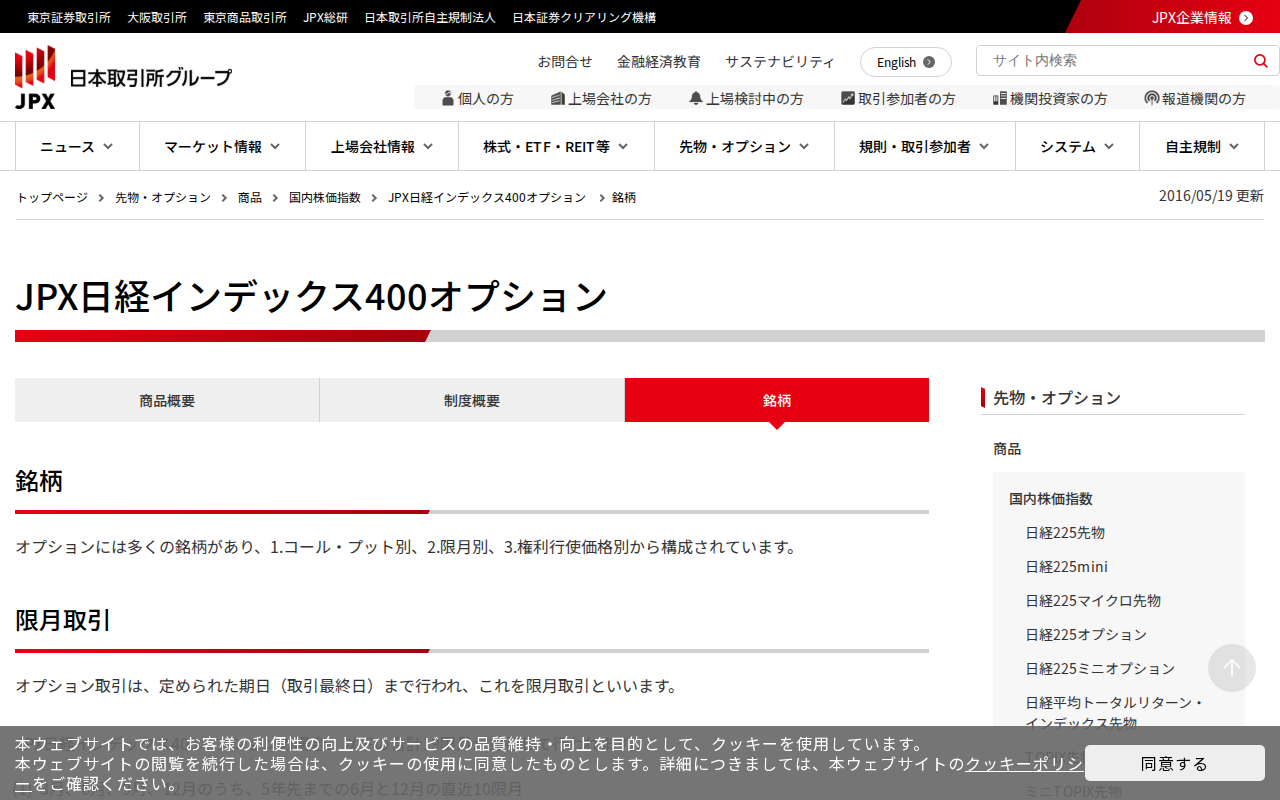Open 商品 in the sidebar

coord(1007,449)
